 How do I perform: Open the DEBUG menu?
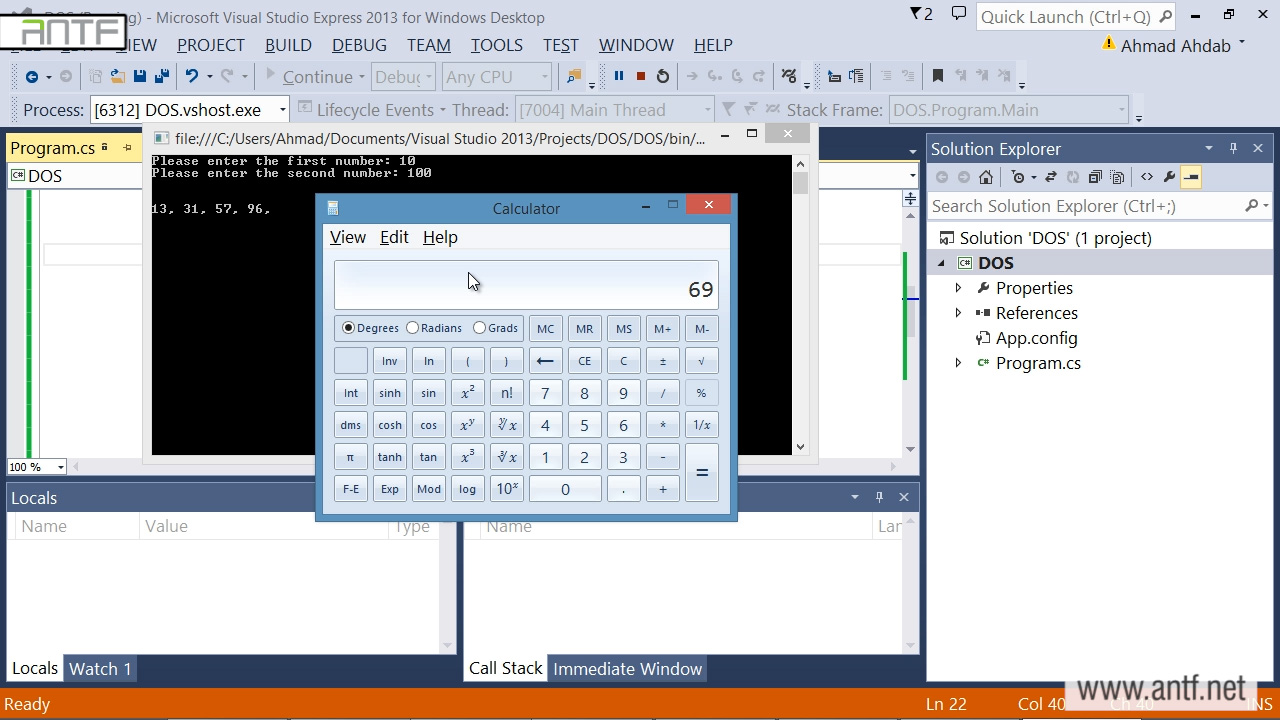(x=359, y=45)
